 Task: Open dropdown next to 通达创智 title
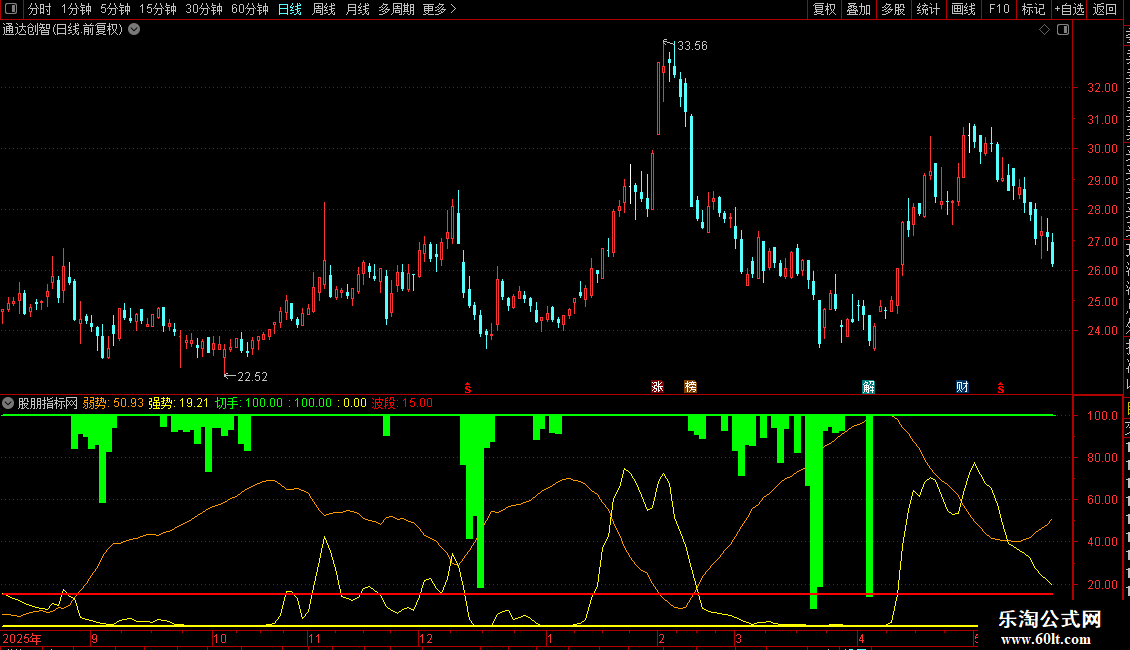tap(134, 30)
